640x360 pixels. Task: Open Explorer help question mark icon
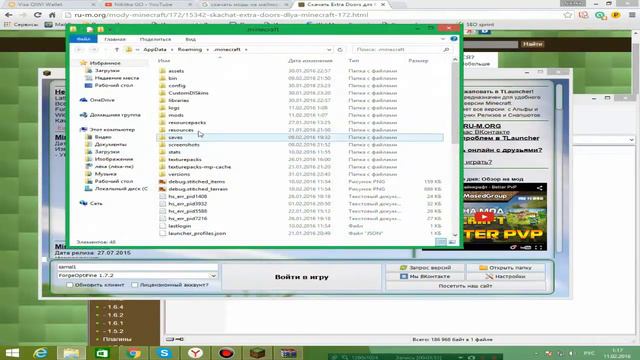[x=453, y=39]
